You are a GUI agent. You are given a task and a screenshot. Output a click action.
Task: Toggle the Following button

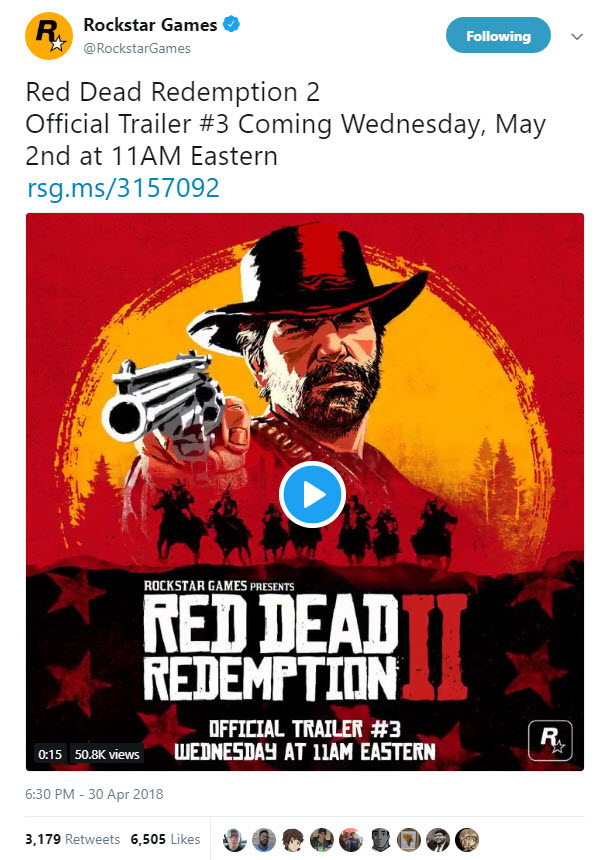pyautogui.click(x=498, y=36)
